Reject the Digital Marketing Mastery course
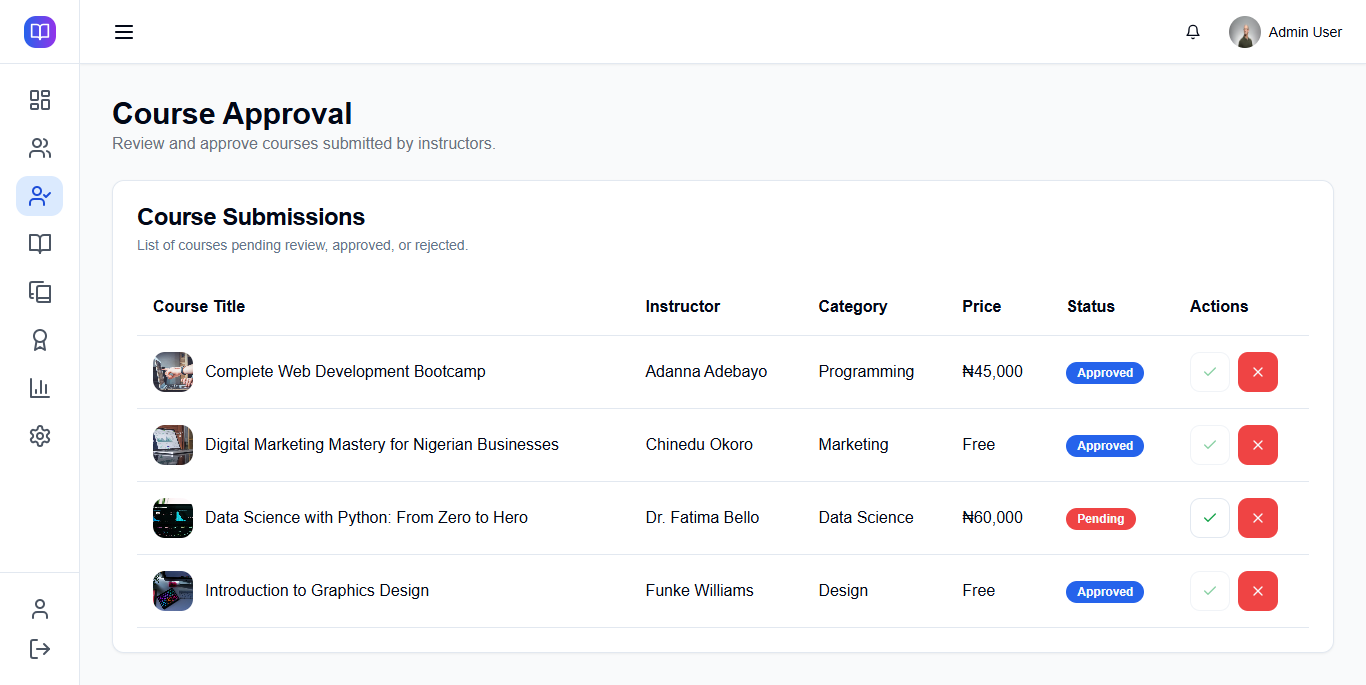1366x685 pixels. (1258, 445)
